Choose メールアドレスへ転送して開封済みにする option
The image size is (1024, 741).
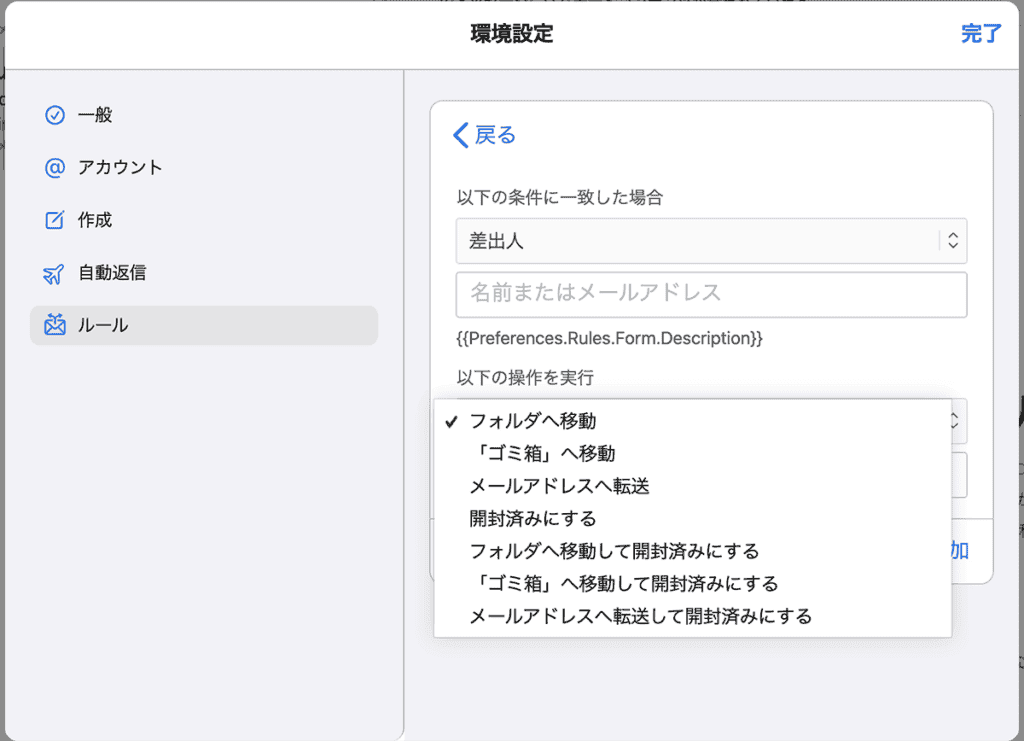(x=692, y=616)
